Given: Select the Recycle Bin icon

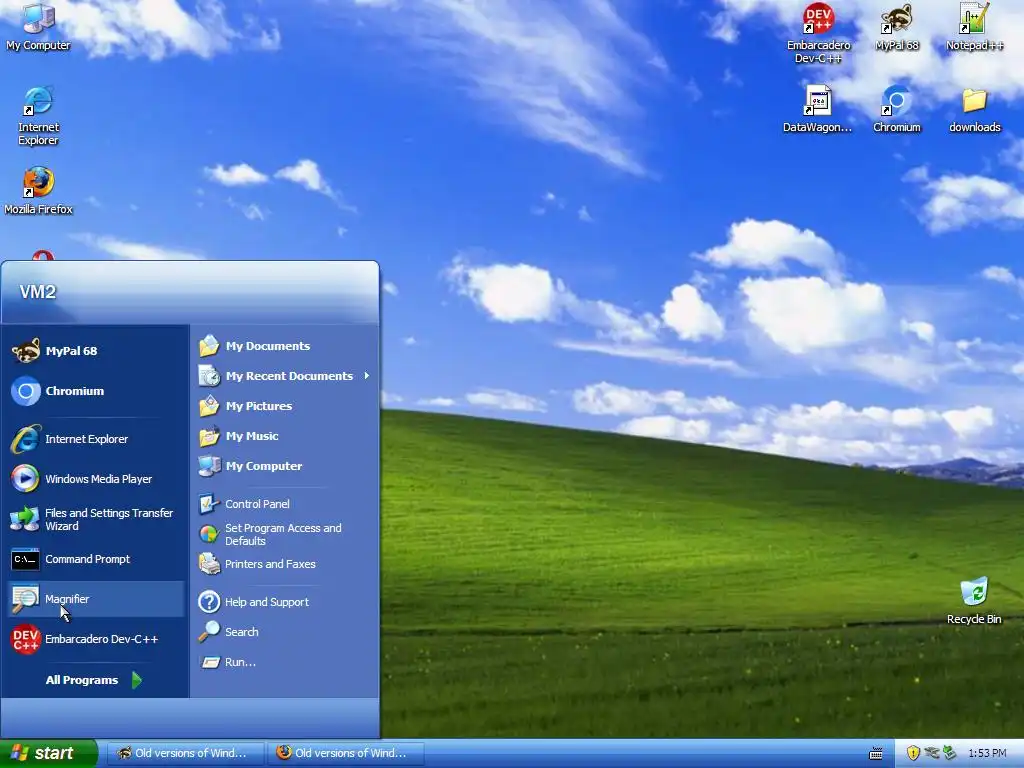Looking at the screenshot, I should (974, 601).
